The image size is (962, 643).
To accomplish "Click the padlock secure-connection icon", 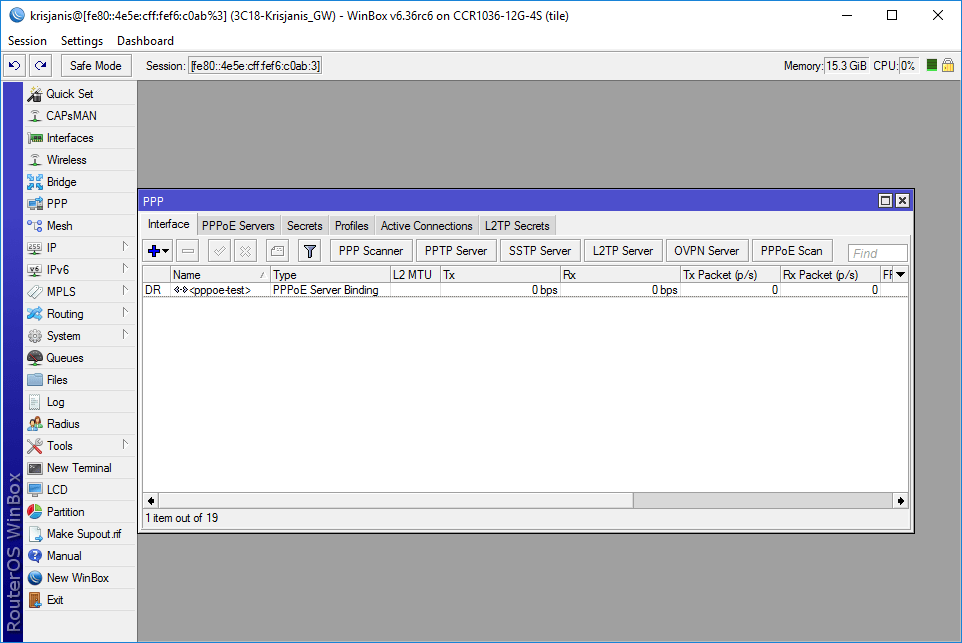I will coord(947,65).
